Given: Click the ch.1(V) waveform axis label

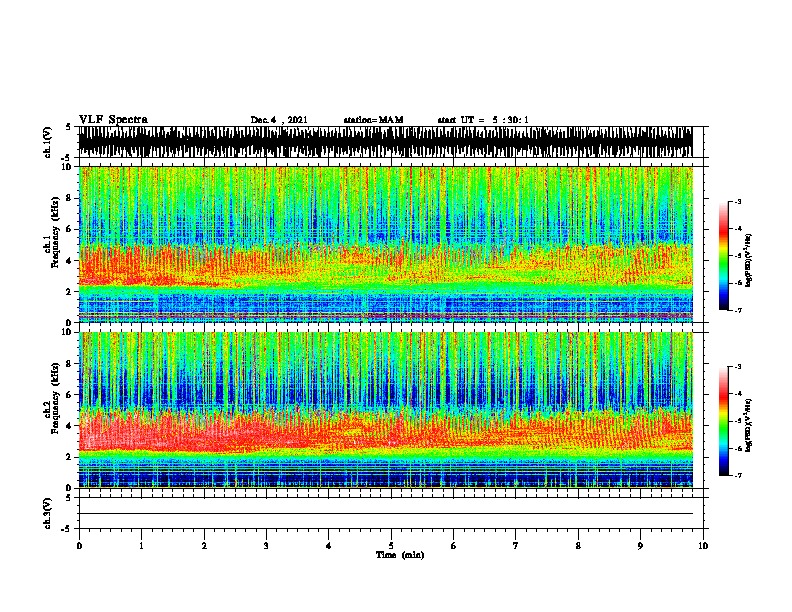Looking at the screenshot, I should click(x=48, y=141).
